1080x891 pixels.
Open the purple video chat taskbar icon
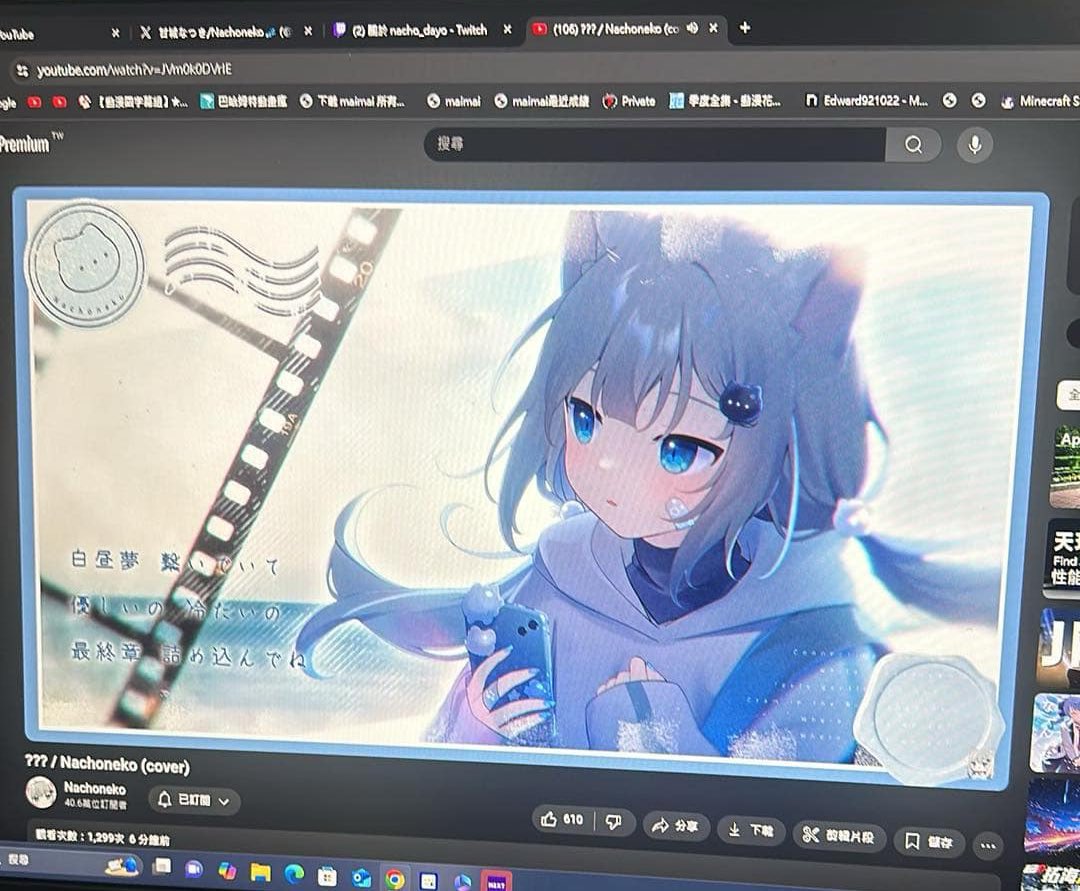click(194, 868)
